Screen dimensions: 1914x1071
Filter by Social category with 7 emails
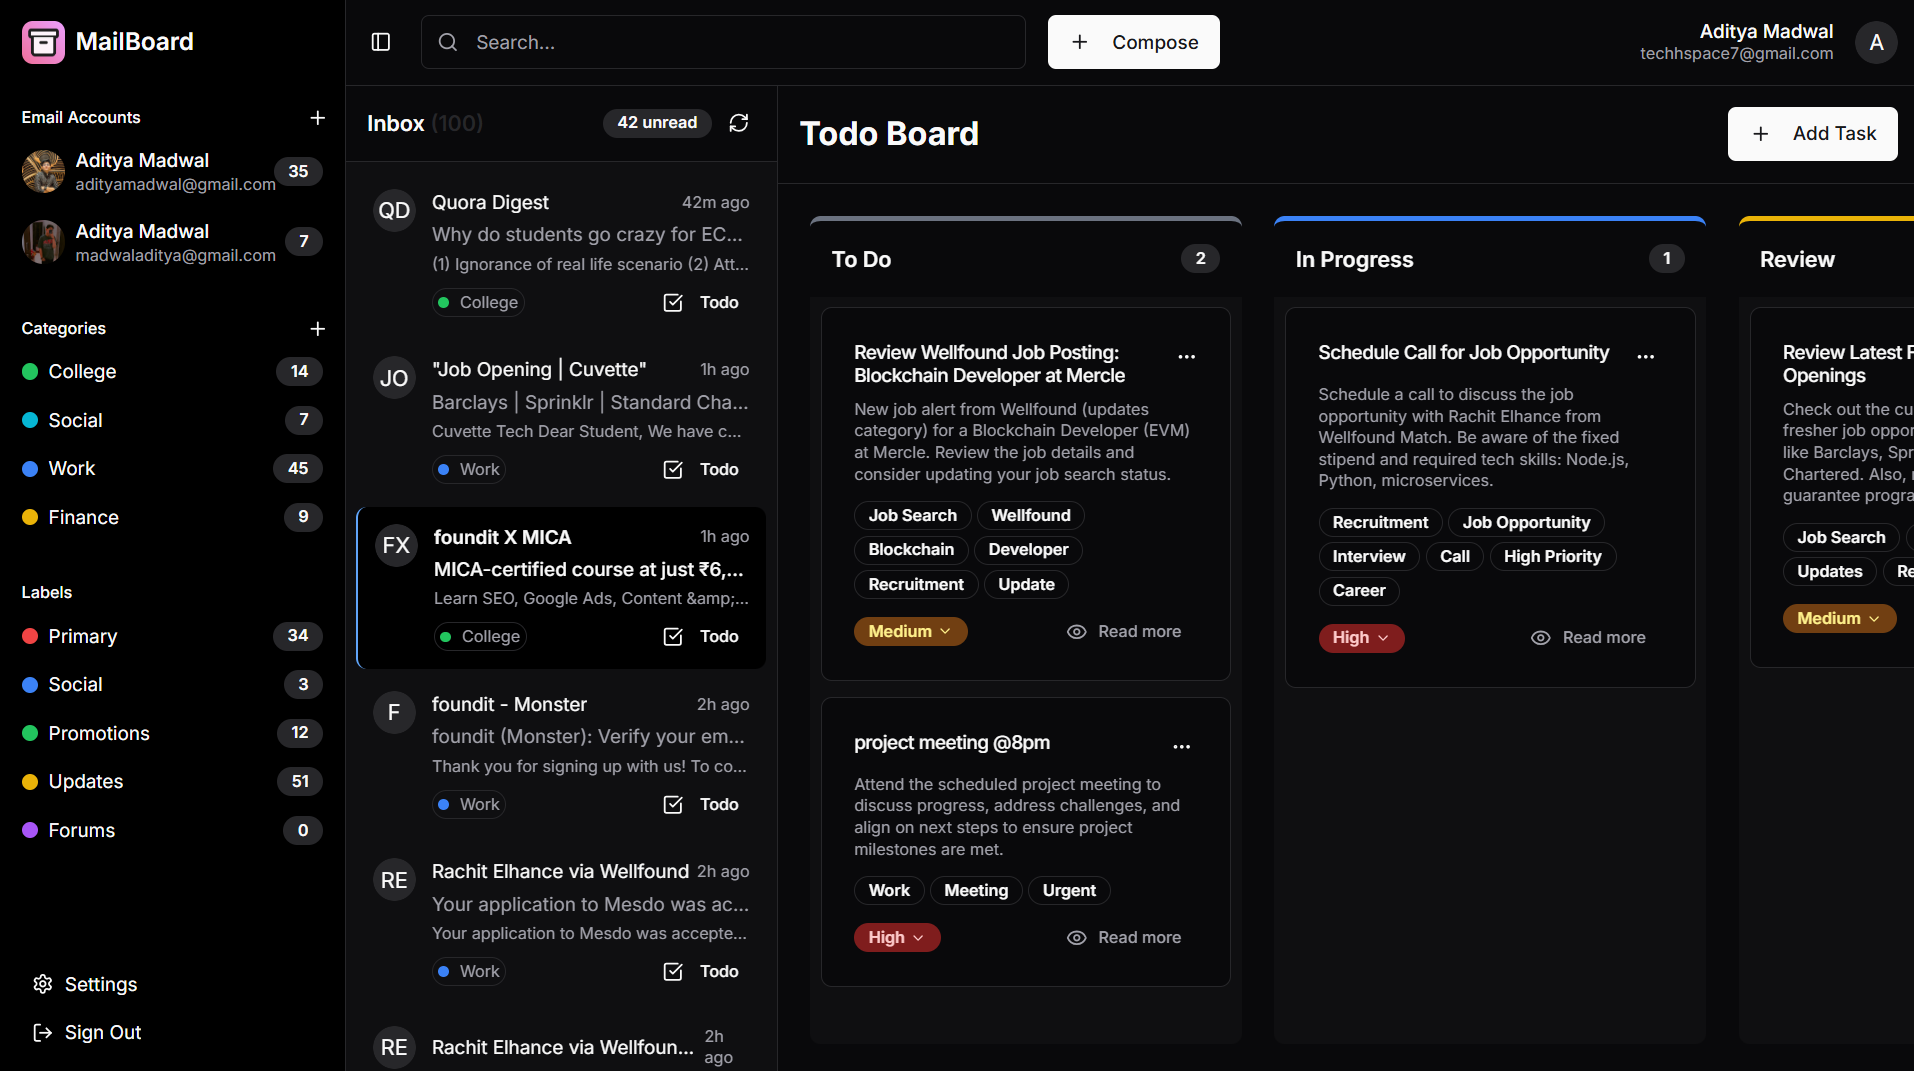pyautogui.click(x=172, y=420)
